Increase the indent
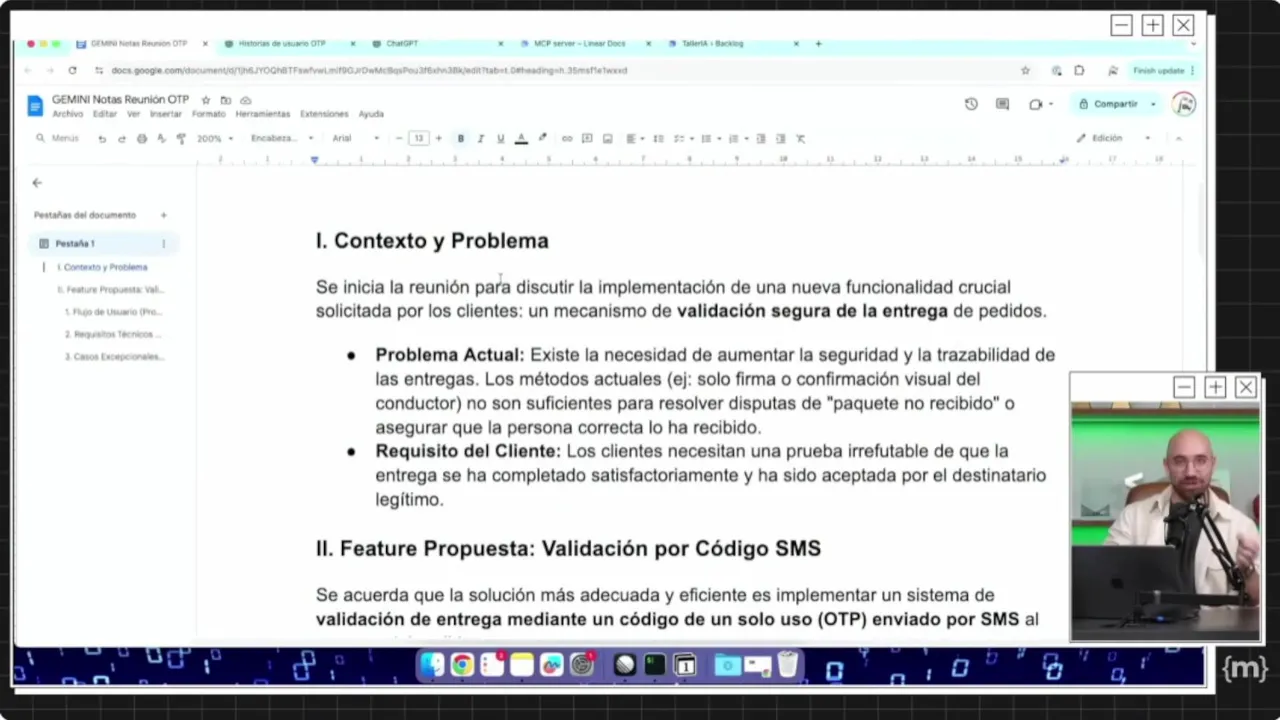The width and height of the screenshot is (1280, 720). 781,139
